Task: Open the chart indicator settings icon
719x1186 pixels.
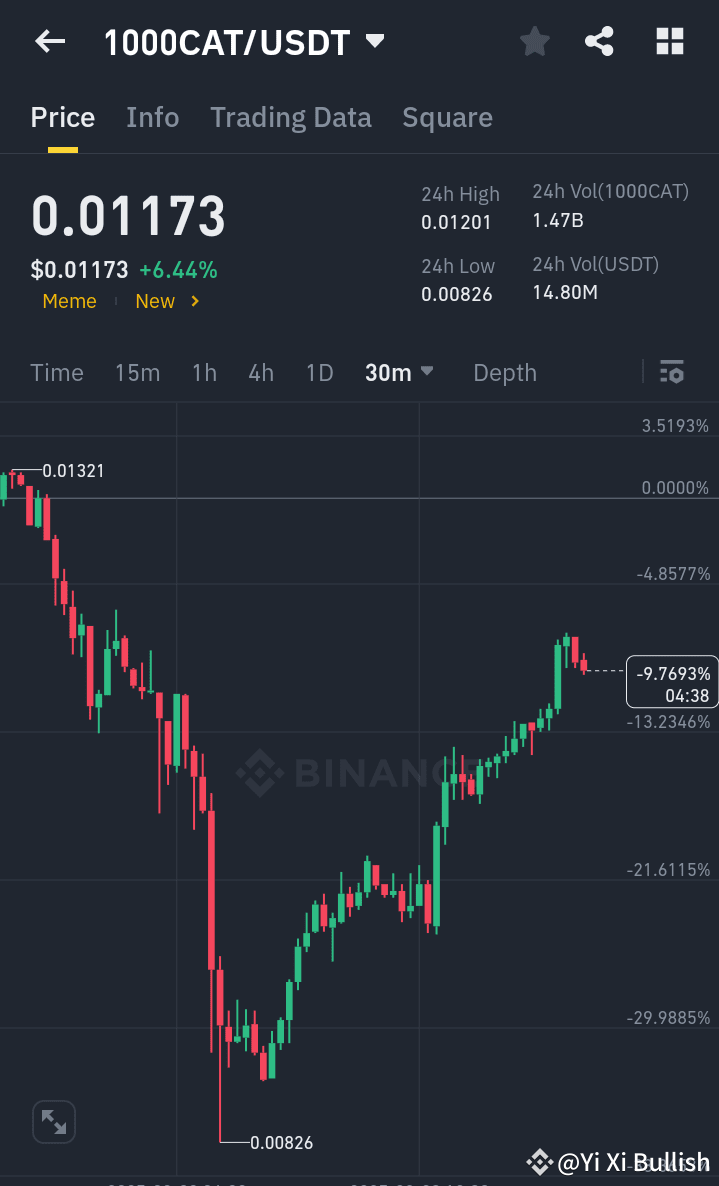Action: point(672,371)
